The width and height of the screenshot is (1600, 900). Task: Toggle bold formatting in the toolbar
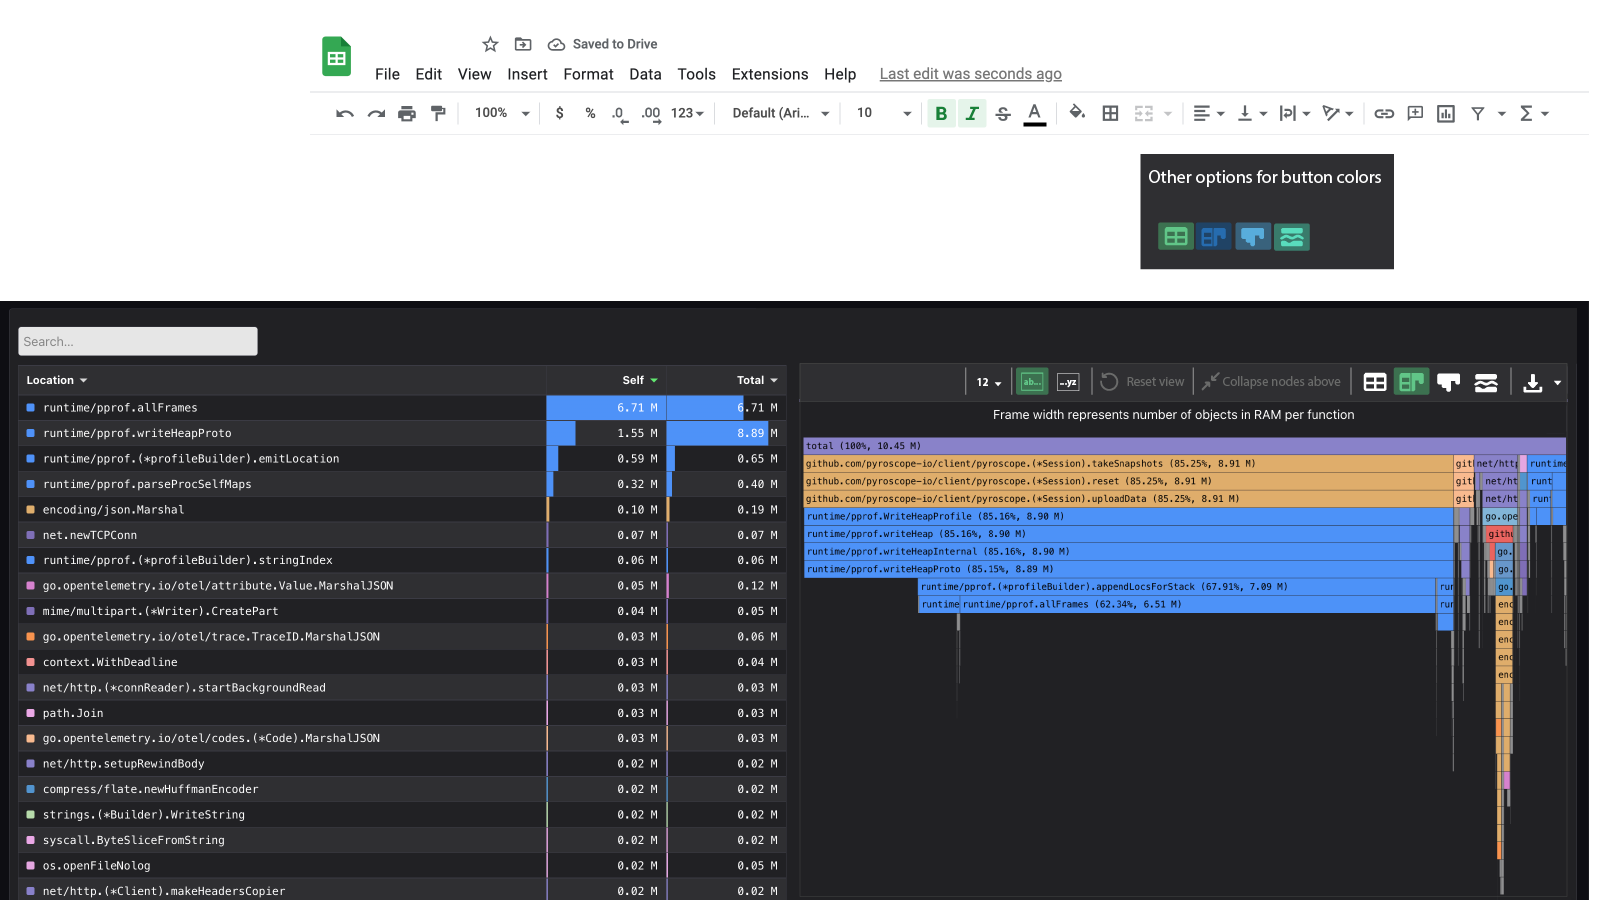[x=941, y=113]
